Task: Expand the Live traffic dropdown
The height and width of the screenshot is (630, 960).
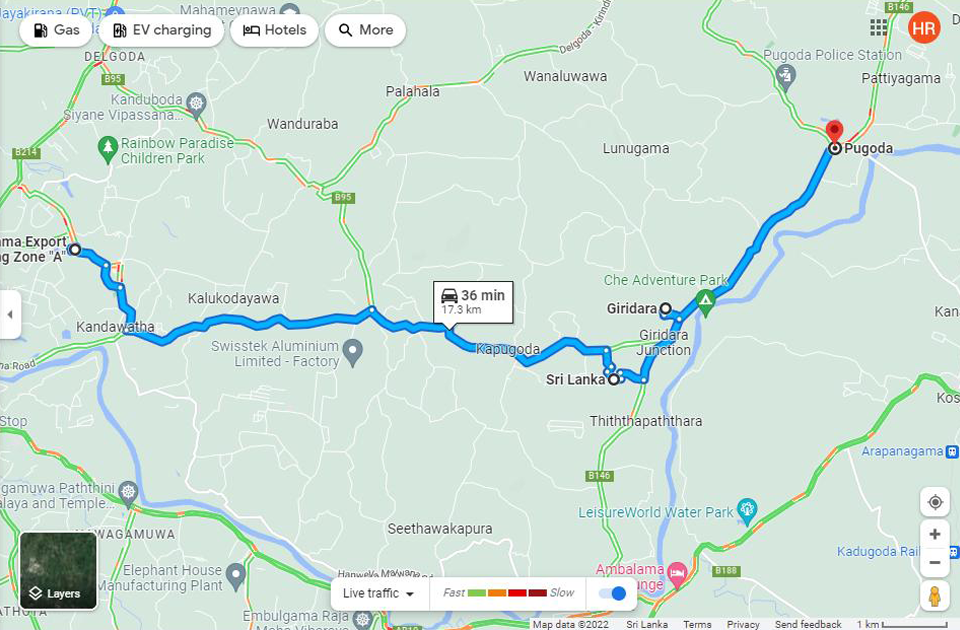Action: coord(378,593)
